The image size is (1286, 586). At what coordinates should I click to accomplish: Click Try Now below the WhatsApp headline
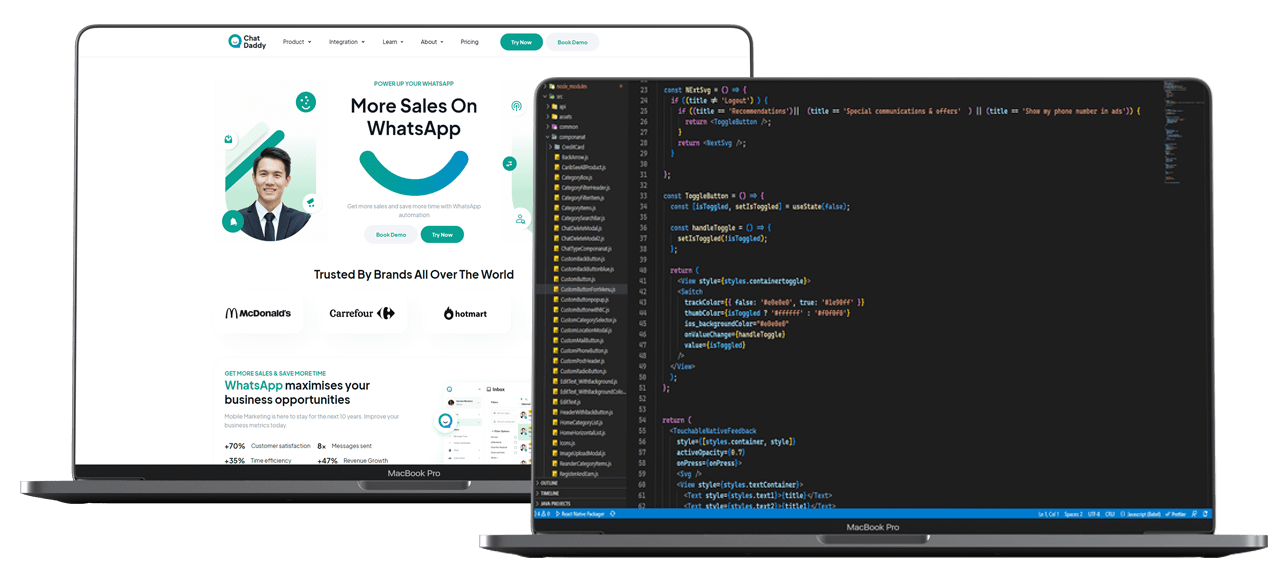click(x=442, y=235)
